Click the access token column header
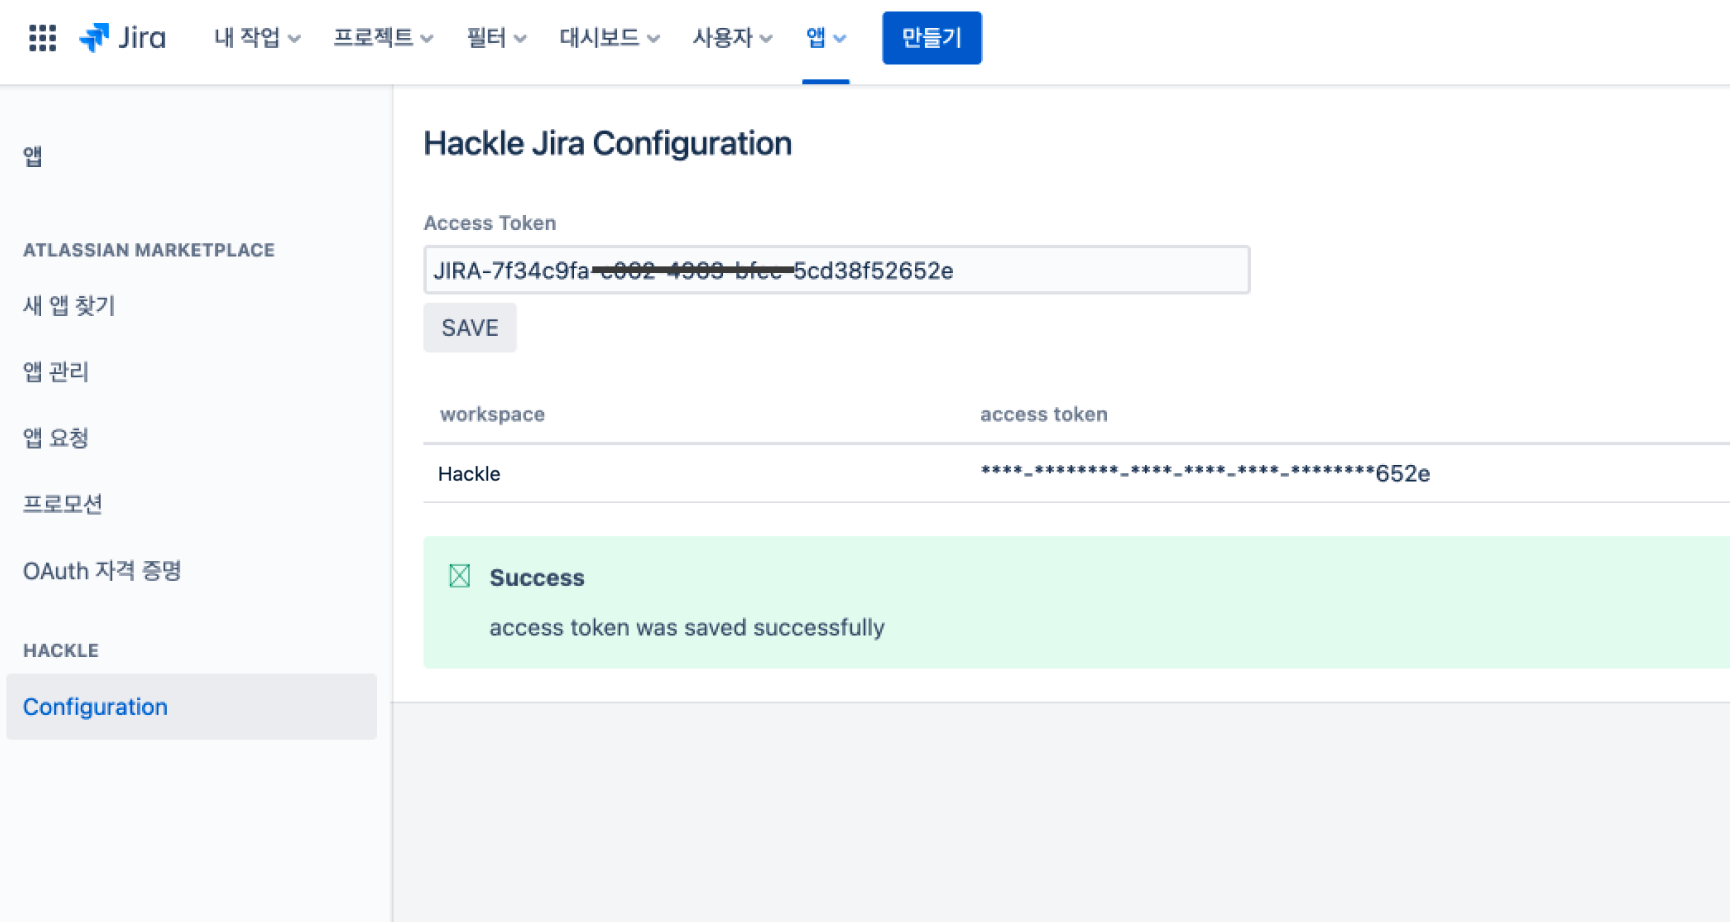Screen dimensions: 1730x922 [1043, 414]
